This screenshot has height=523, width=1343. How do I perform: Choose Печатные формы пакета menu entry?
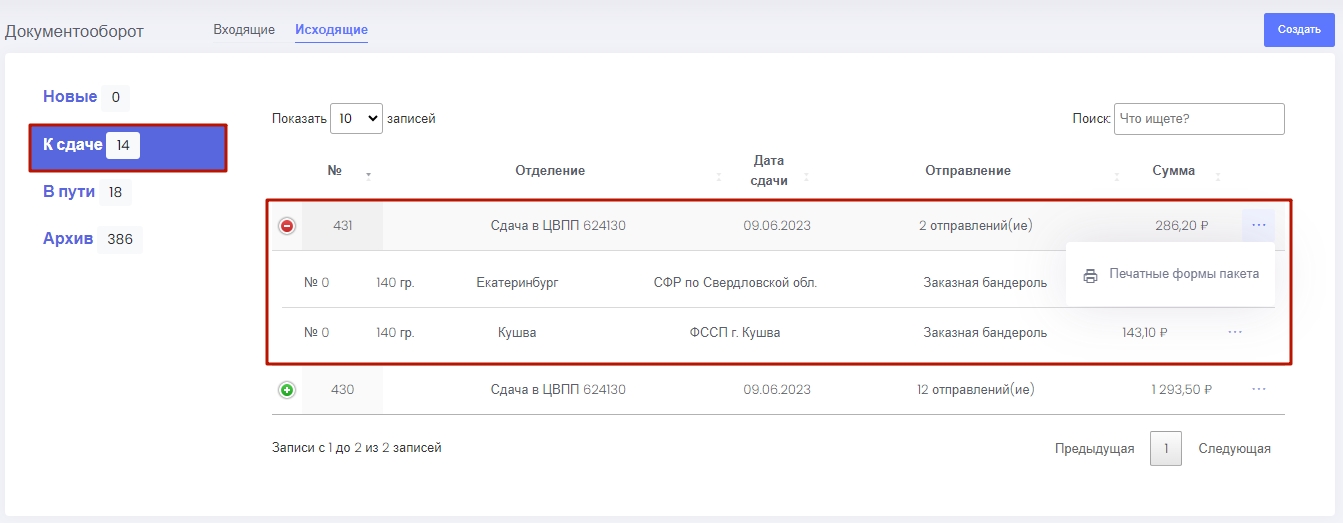1183,274
